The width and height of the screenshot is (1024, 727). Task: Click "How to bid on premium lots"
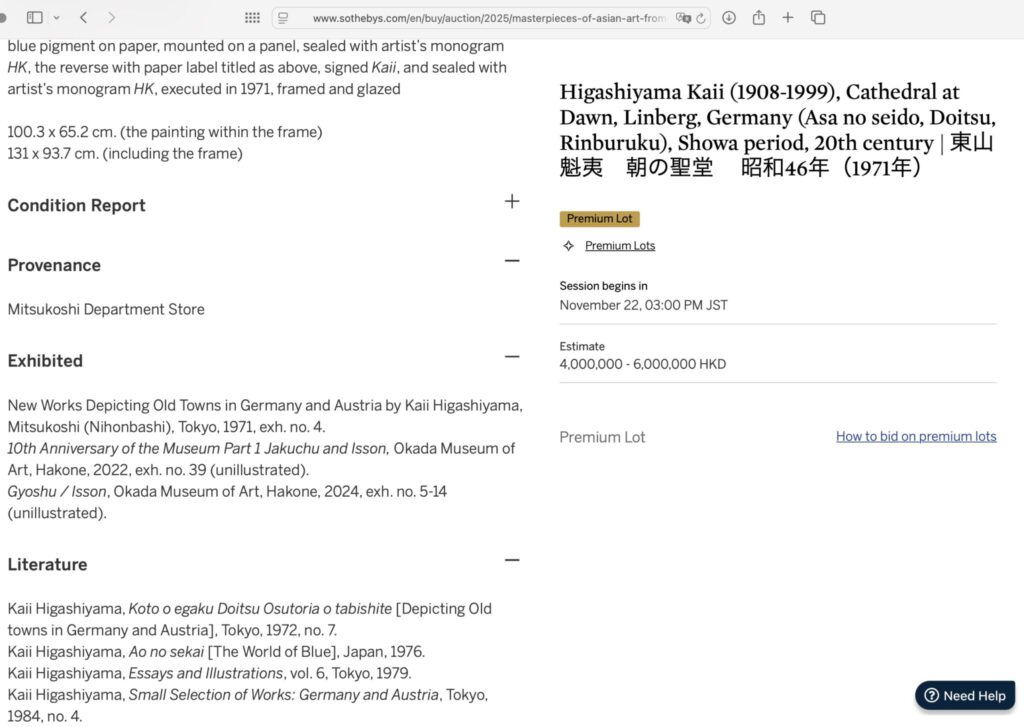[x=916, y=436]
